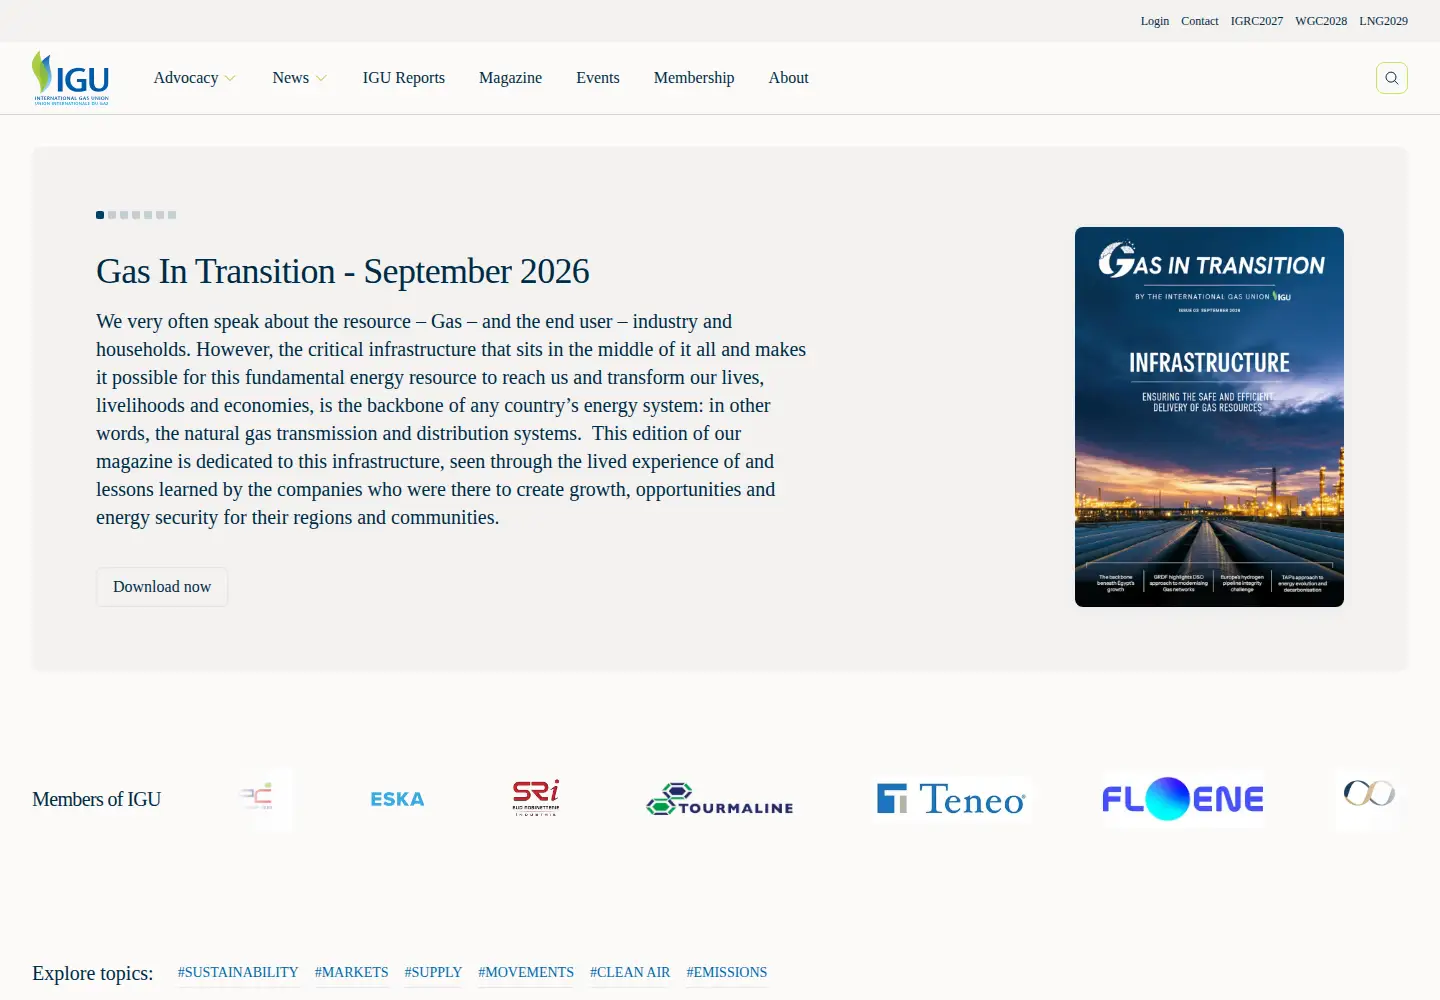Go to IGU logo homepage

tap(70, 78)
